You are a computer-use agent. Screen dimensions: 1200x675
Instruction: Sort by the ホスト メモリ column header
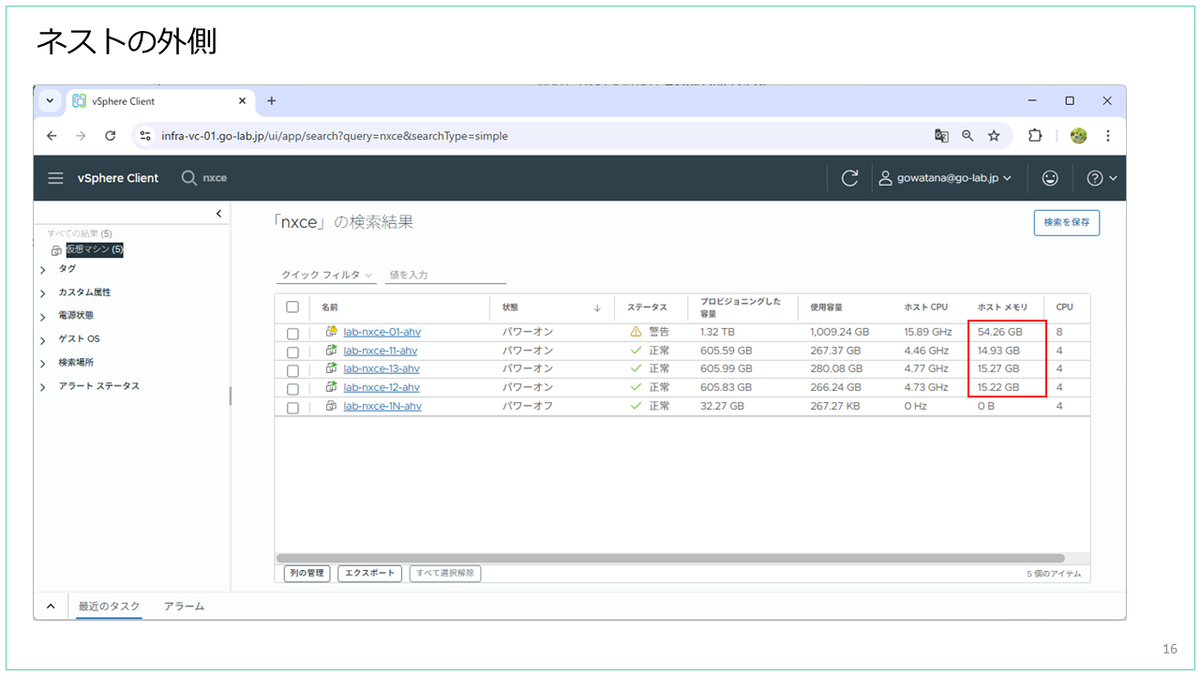pyautogui.click(x=1002, y=308)
